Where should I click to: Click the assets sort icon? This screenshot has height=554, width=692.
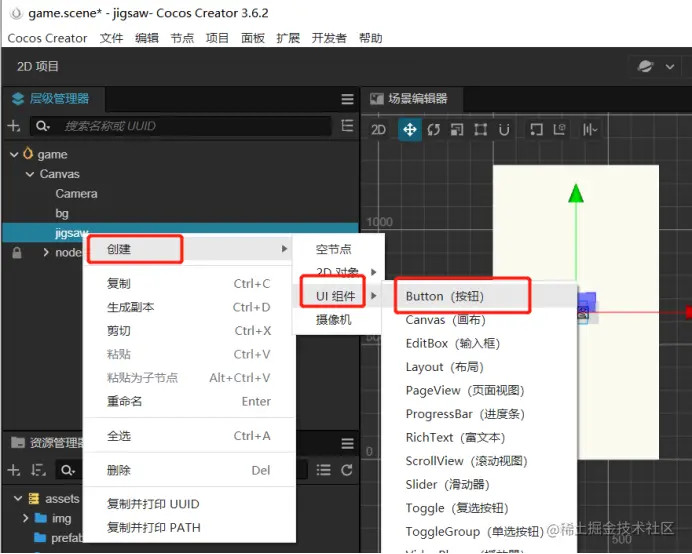coord(39,470)
